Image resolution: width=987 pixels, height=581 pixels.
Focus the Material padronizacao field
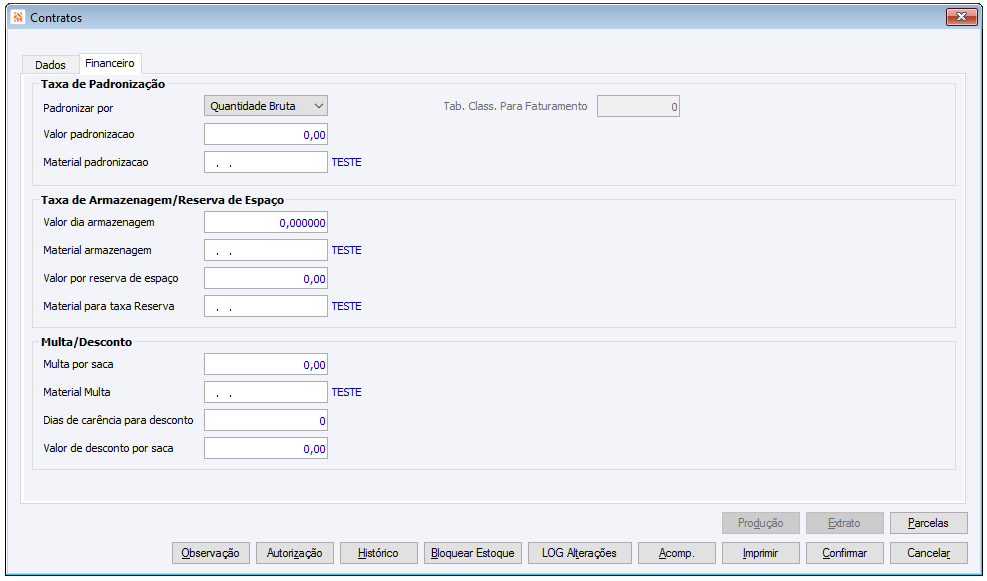point(266,162)
